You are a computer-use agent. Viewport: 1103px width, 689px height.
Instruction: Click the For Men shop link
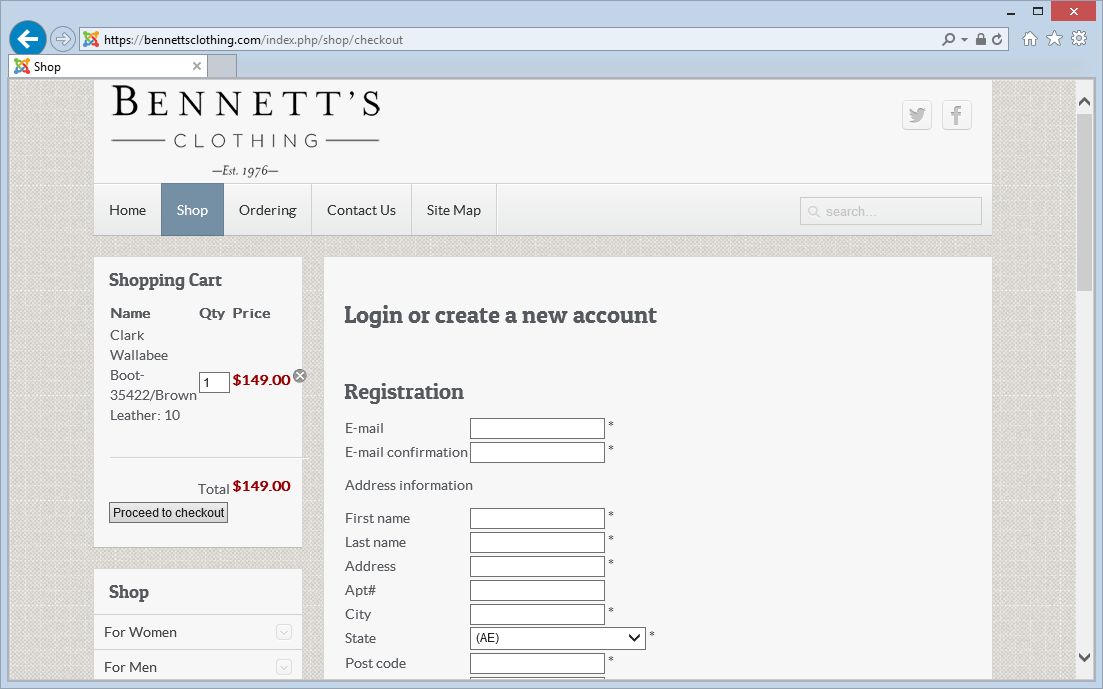click(130, 666)
